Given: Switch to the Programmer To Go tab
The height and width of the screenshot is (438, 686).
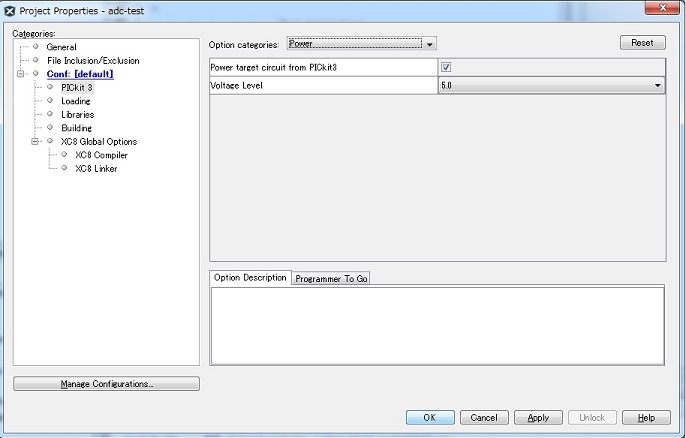Looking at the screenshot, I should [331, 278].
